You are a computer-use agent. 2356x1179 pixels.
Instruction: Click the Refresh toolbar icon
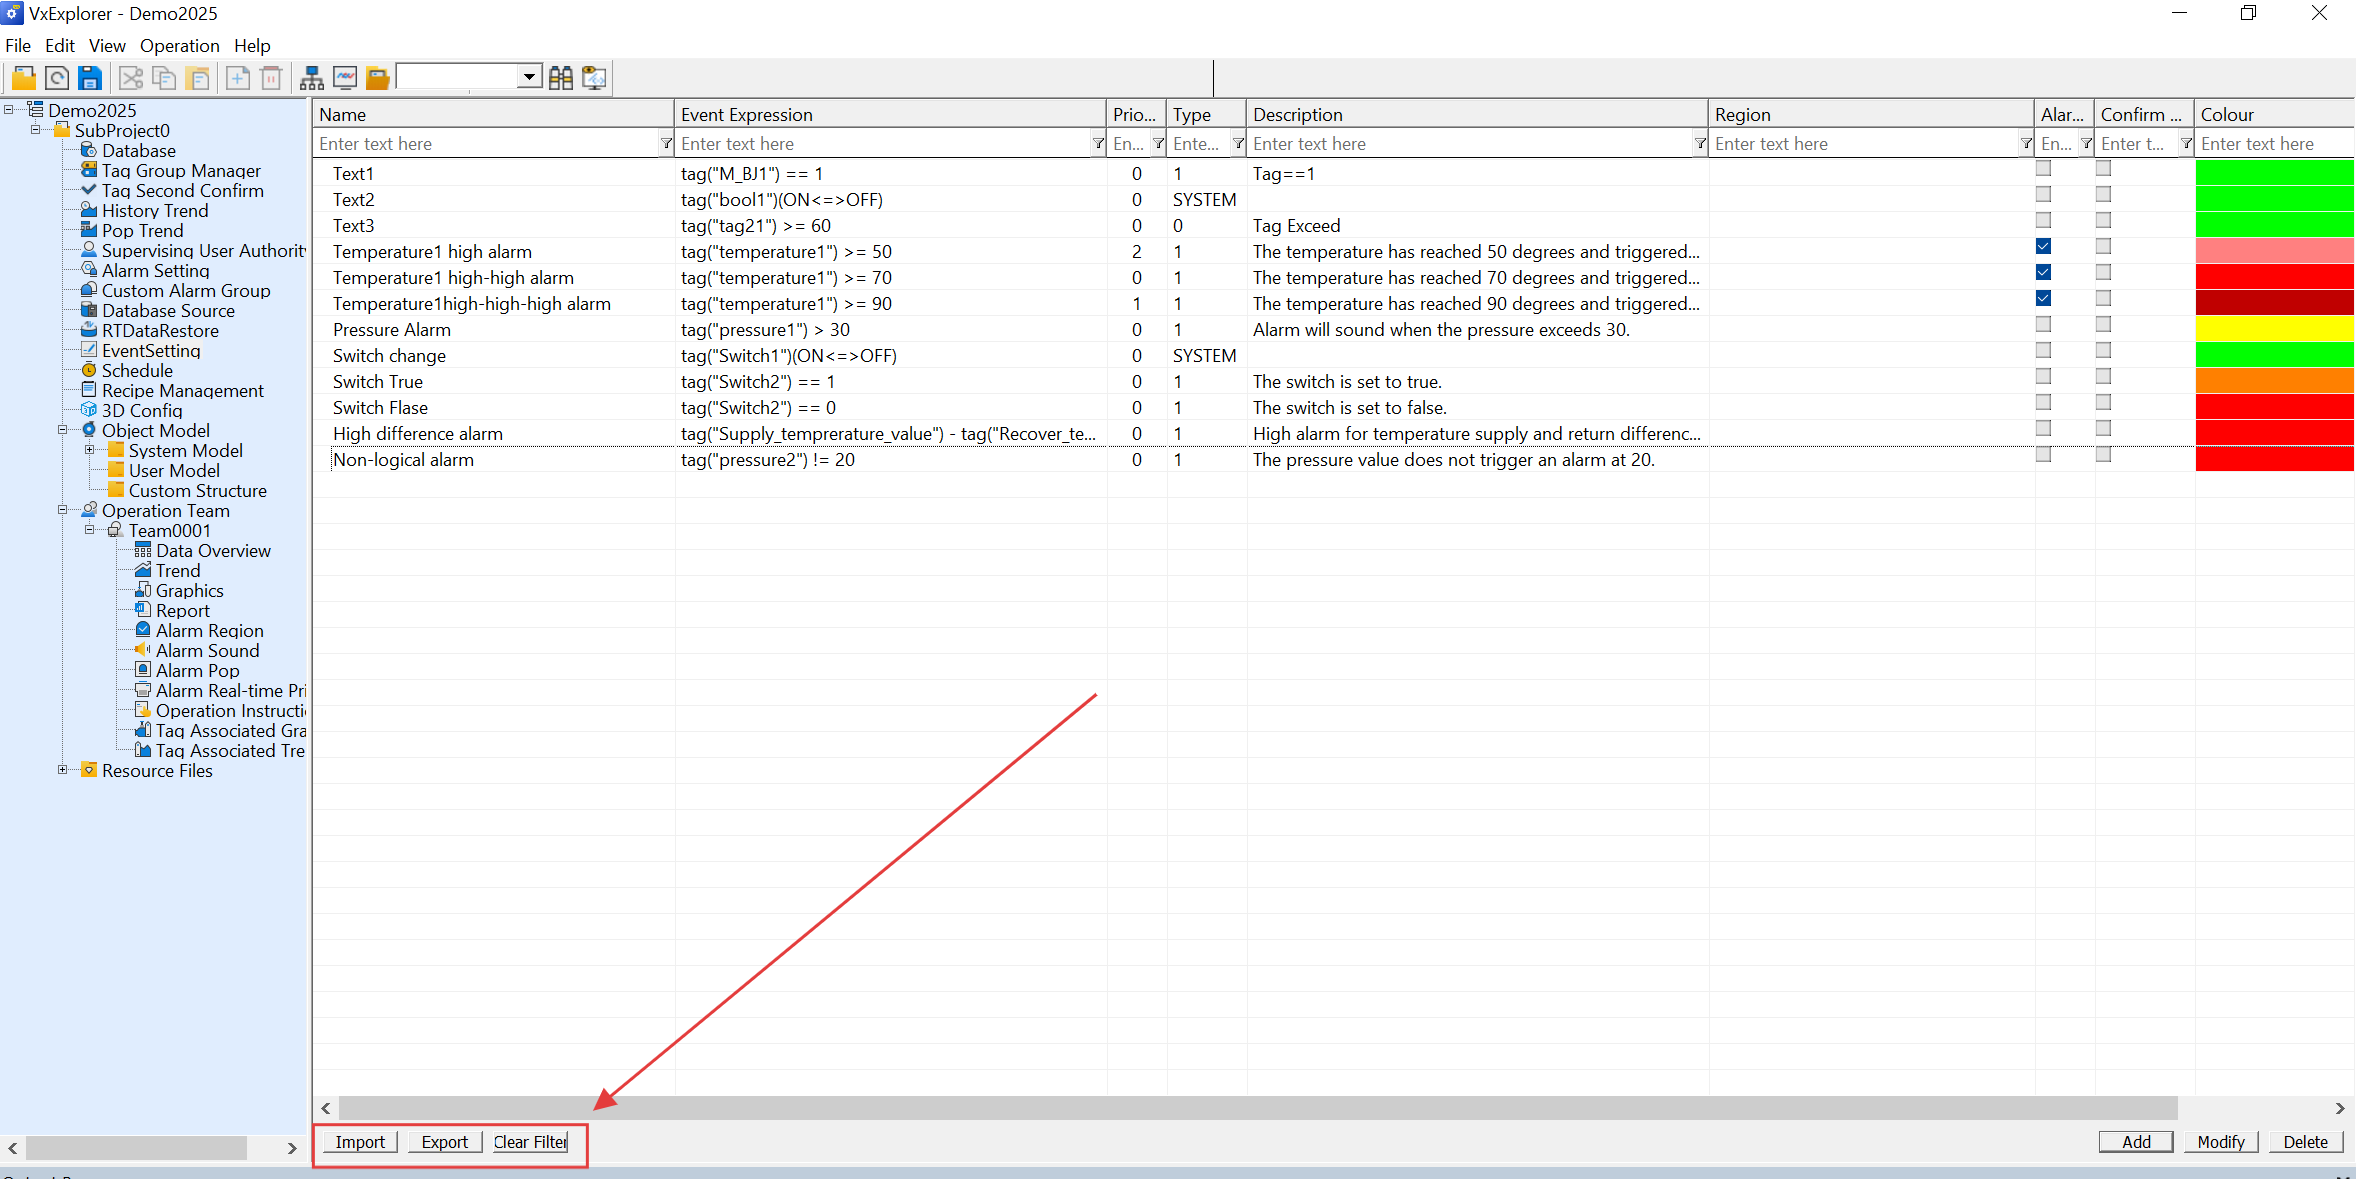click(x=57, y=78)
